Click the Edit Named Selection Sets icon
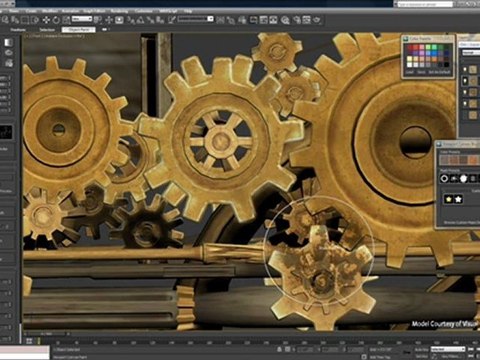This screenshot has width=480, height=360. [x=172, y=20]
